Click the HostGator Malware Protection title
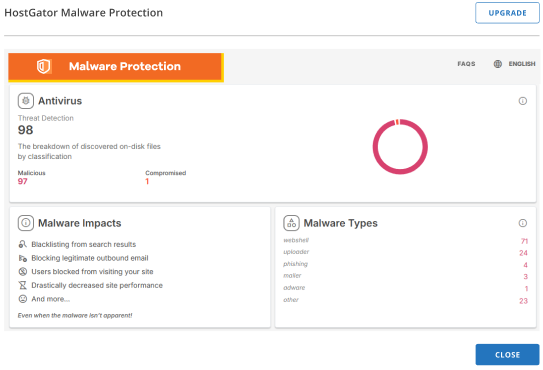The width and height of the screenshot is (543, 370). pyautogui.click(x=83, y=13)
